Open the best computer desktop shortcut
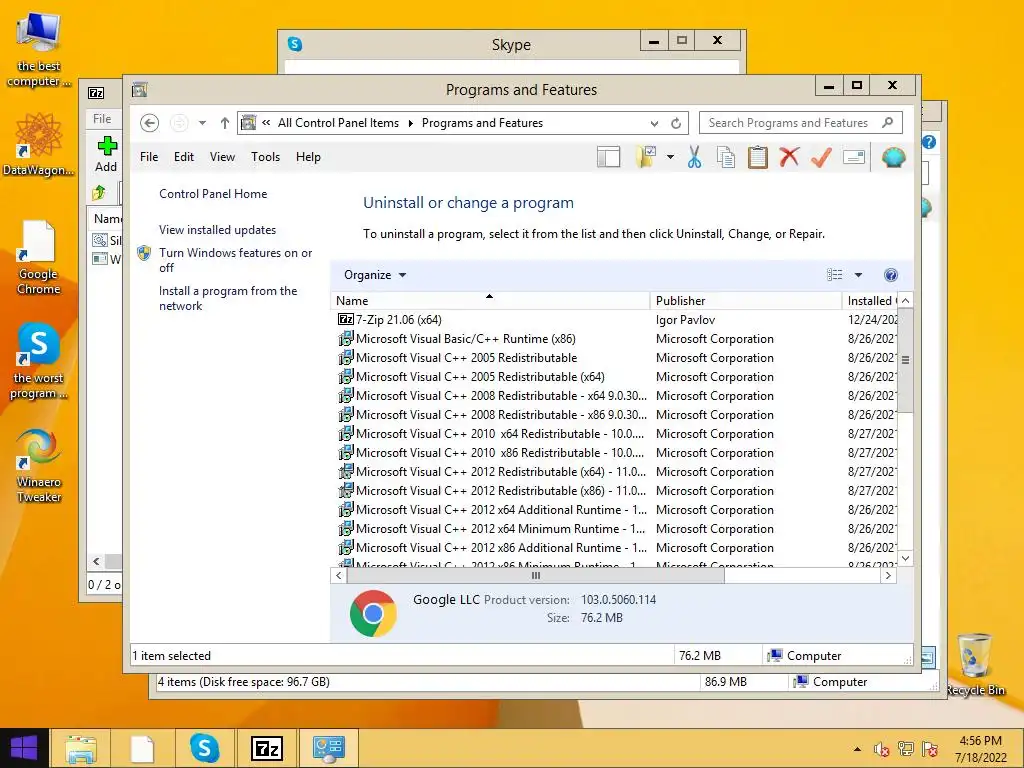 (x=38, y=51)
